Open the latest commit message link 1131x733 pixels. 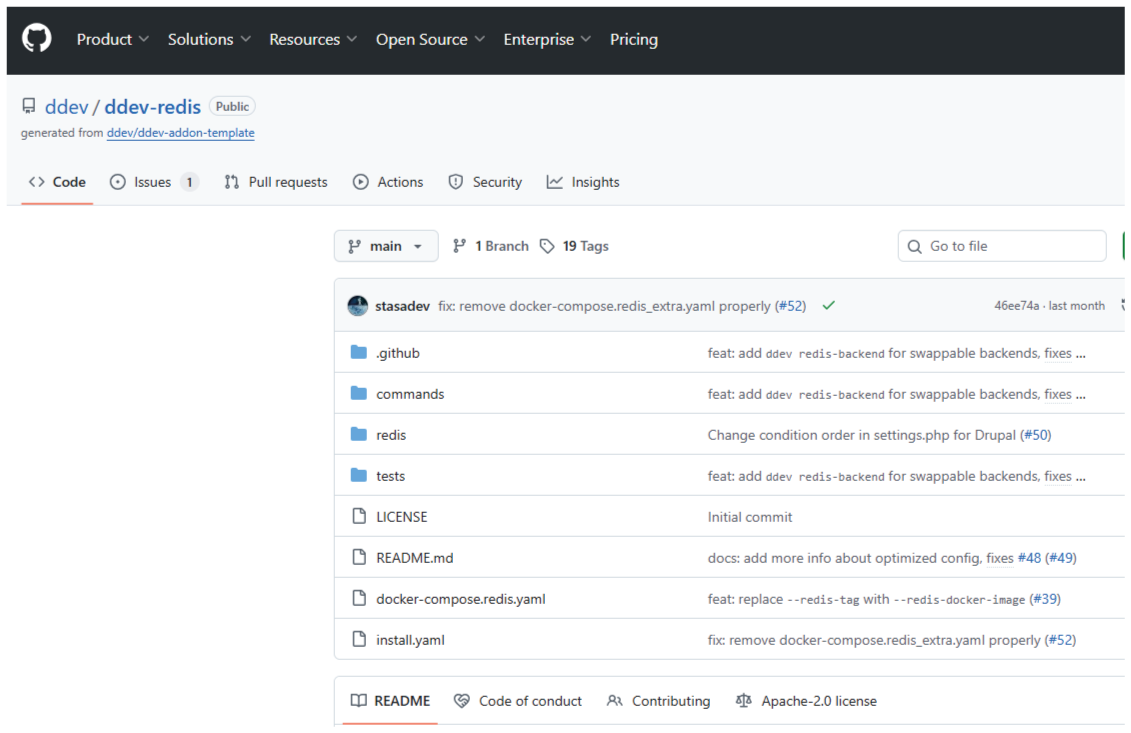[x=604, y=306]
